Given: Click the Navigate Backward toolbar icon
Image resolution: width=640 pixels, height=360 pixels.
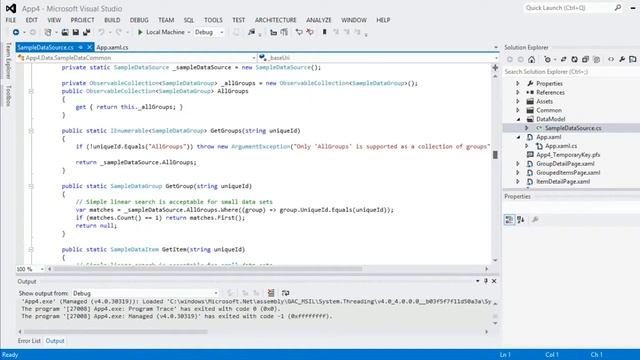Looking at the screenshot, I should 16,32.
